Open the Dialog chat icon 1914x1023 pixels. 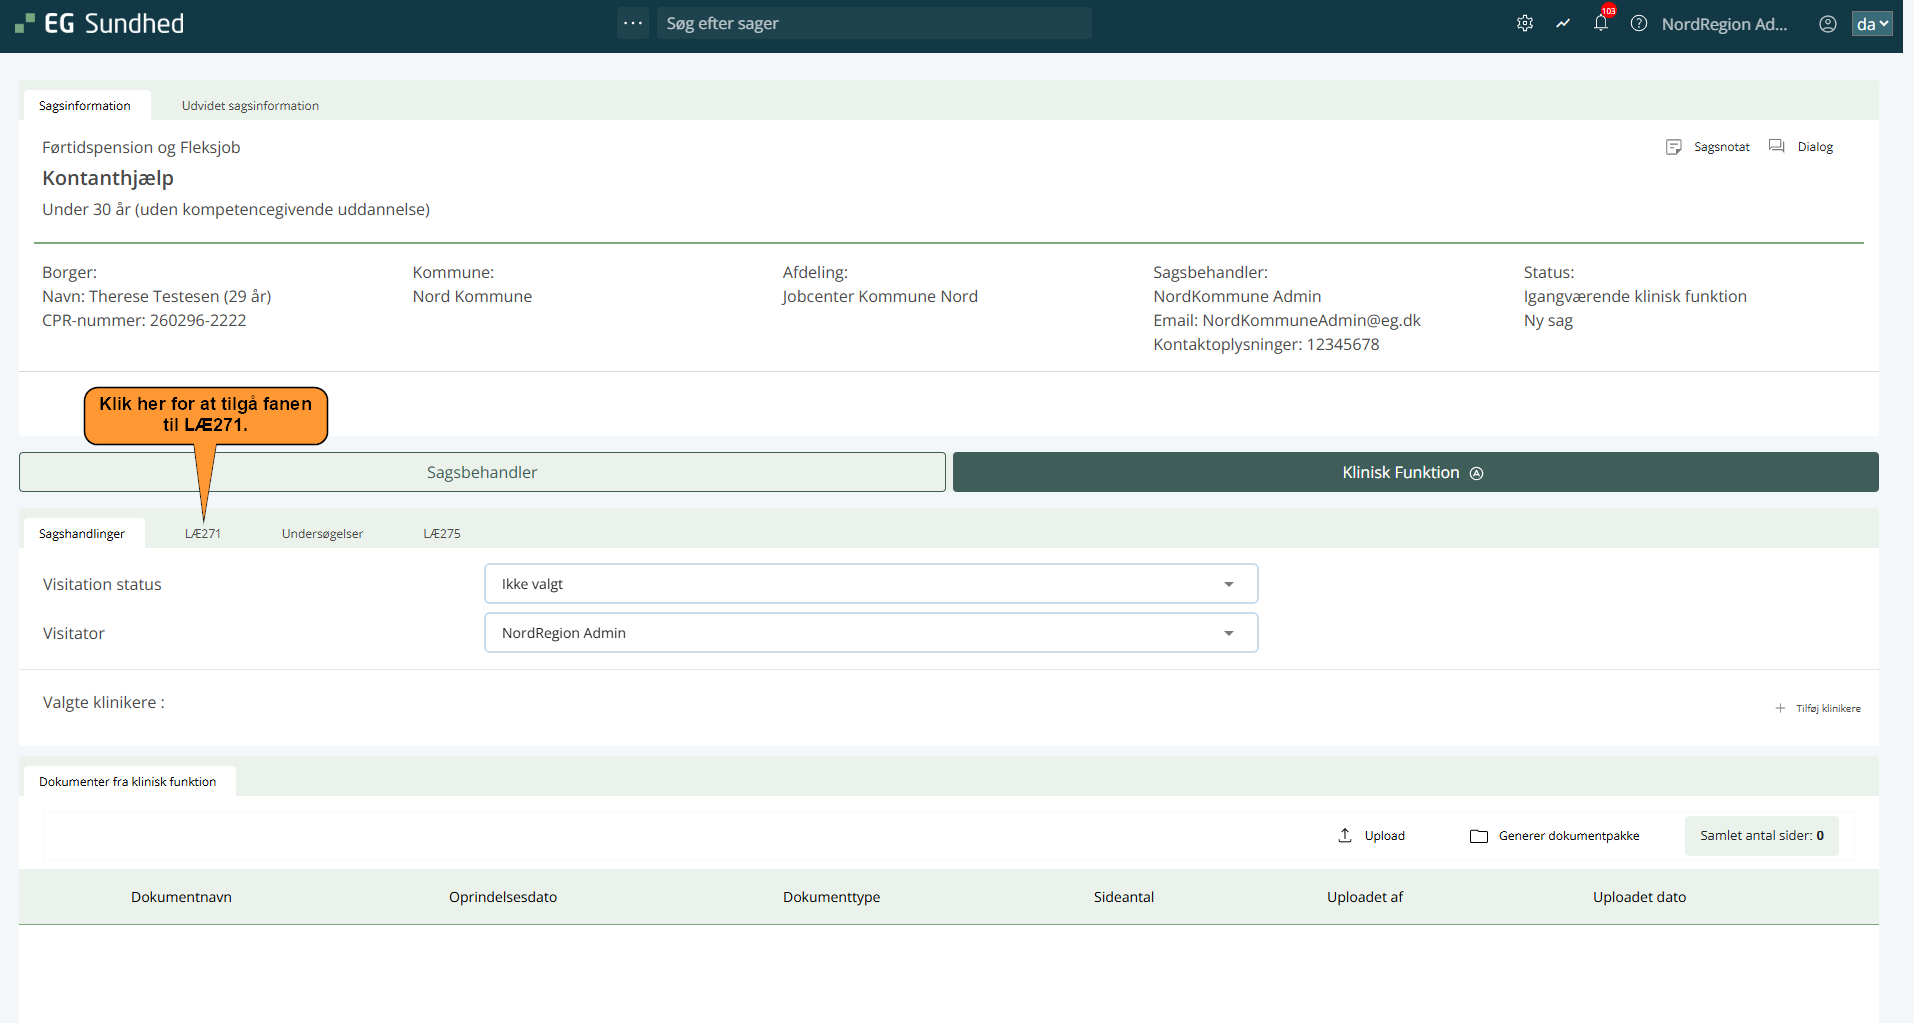coord(1777,146)
